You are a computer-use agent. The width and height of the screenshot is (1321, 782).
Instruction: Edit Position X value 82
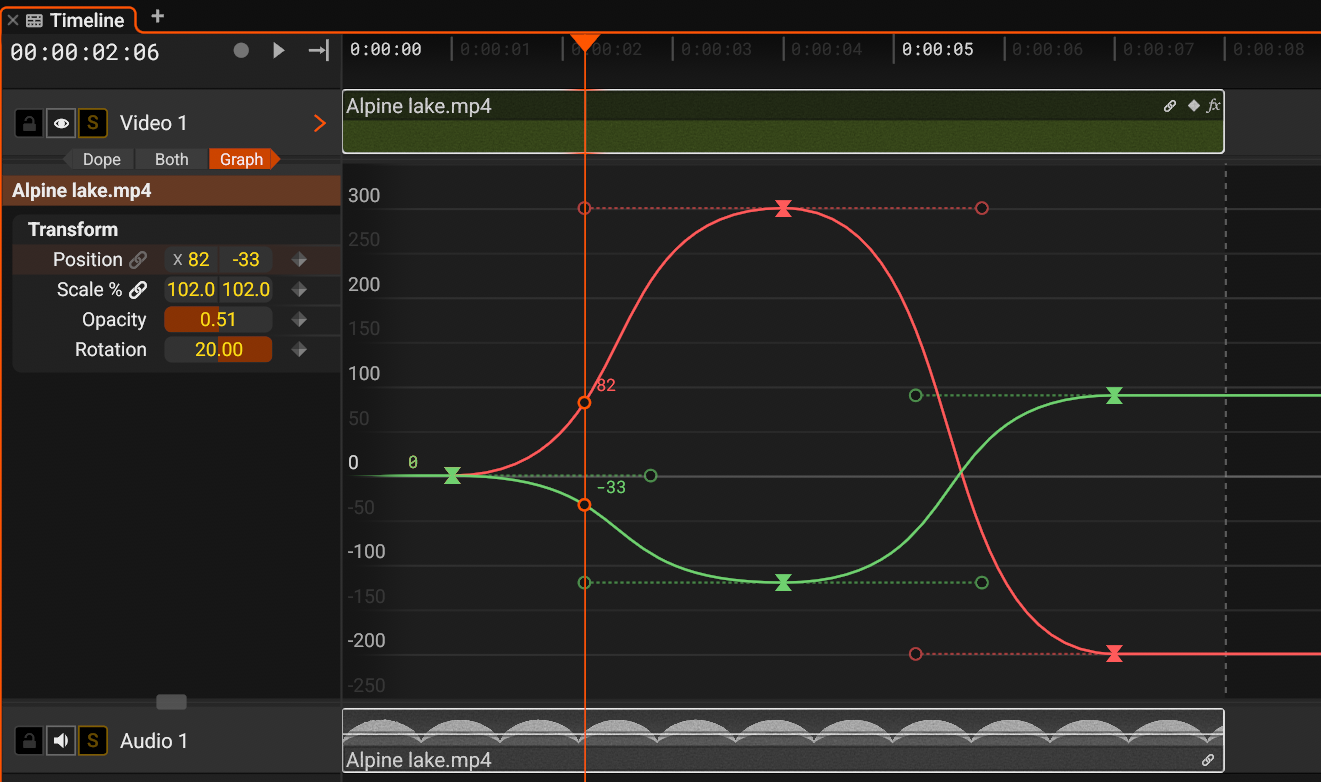pyautogui.click(x=192, y=260)
